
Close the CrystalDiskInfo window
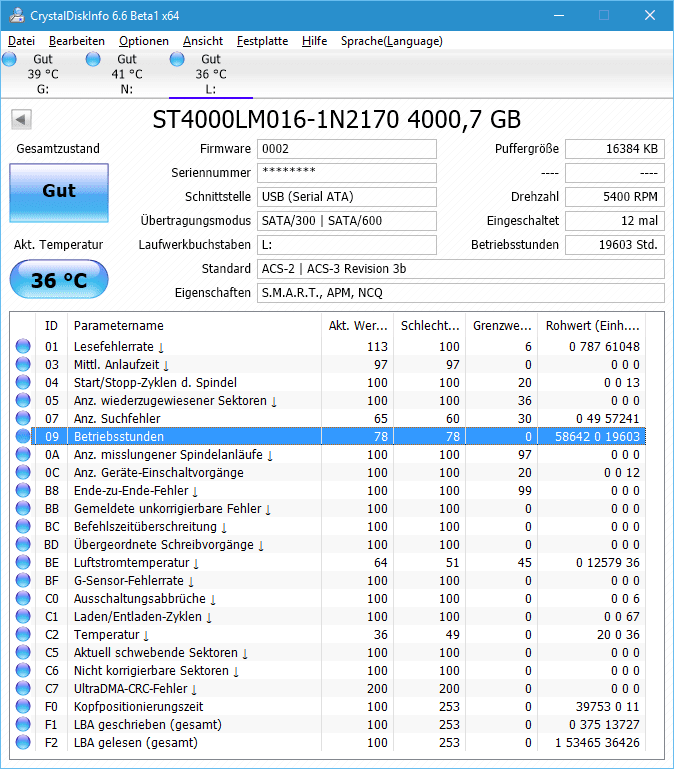pos(650,15)
